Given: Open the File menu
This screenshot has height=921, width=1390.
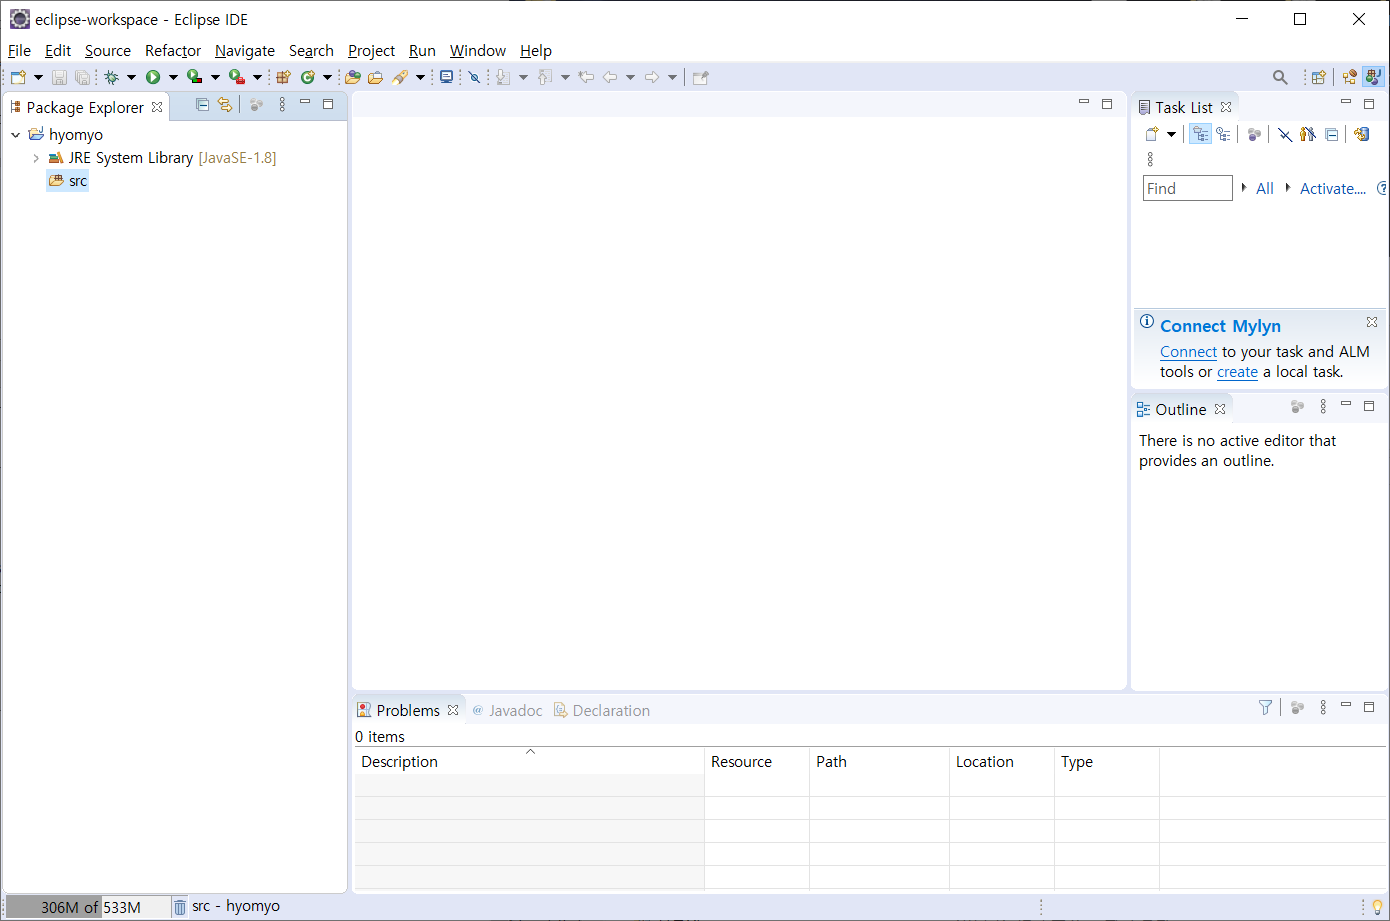Looking at the screenshot, I should click(19, 50).
